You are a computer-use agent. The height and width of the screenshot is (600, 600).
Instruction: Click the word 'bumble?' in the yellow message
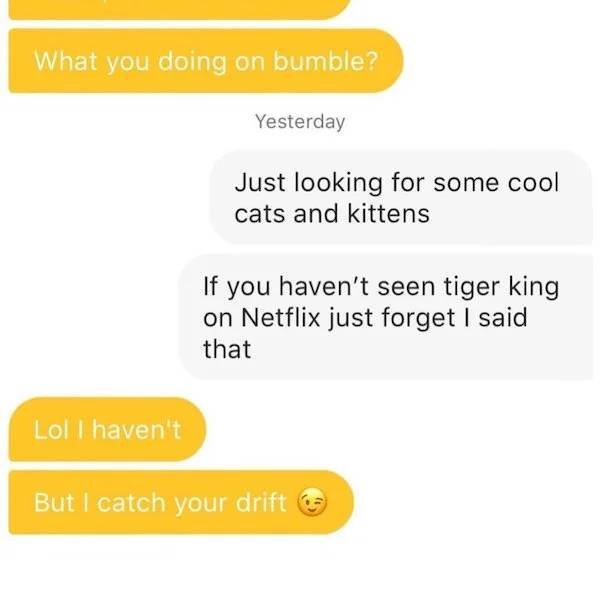click(326, 60)
